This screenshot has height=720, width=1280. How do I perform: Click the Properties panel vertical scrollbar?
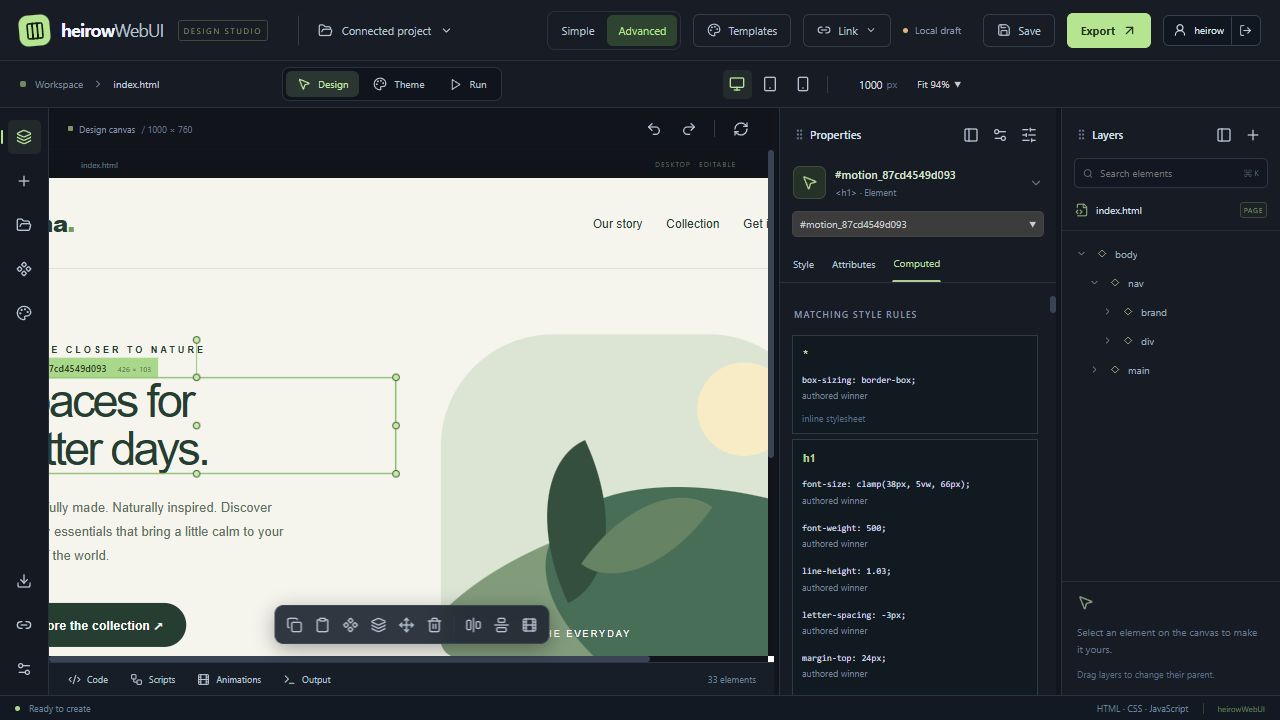coord(1052,304)
